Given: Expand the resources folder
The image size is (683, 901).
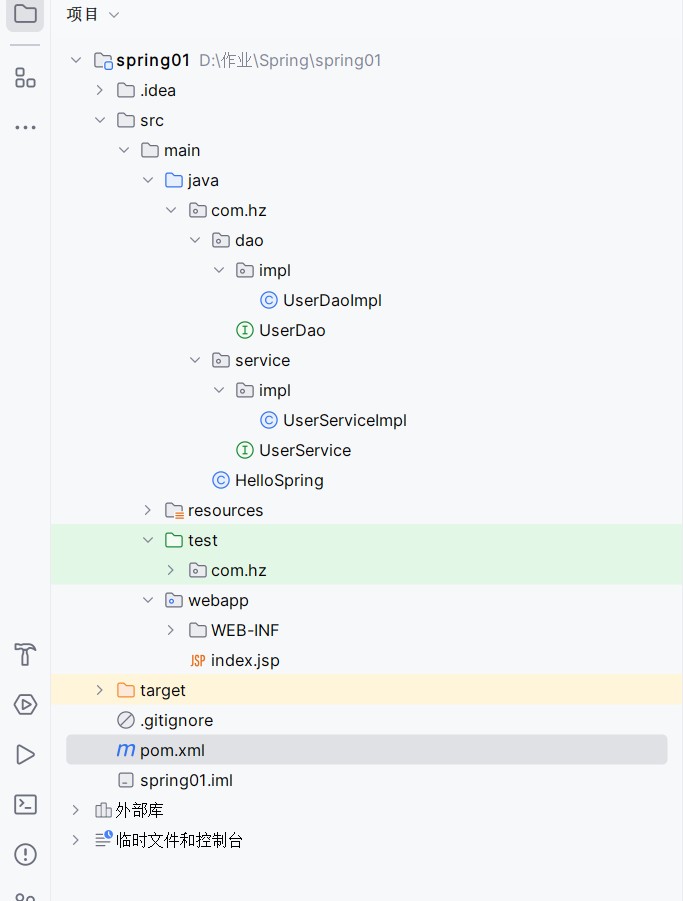Looking at the screenshot, I should pyautogui.click(x=147, y=510).
